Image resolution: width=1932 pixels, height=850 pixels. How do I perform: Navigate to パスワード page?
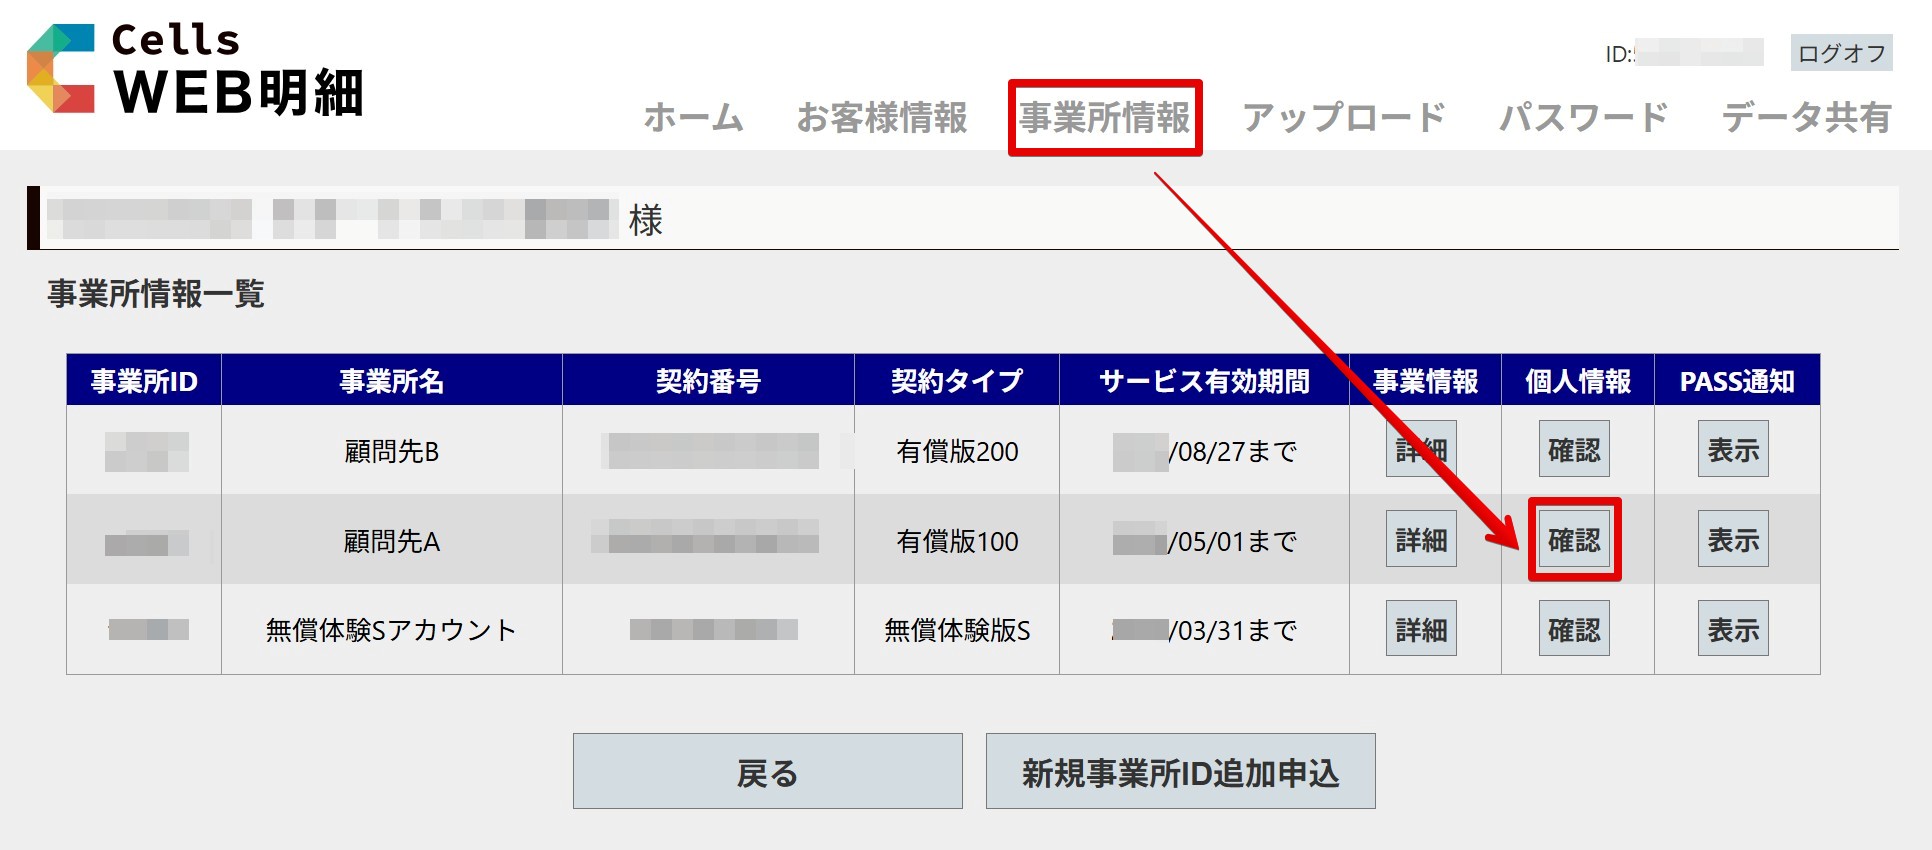coord(1583,118)
